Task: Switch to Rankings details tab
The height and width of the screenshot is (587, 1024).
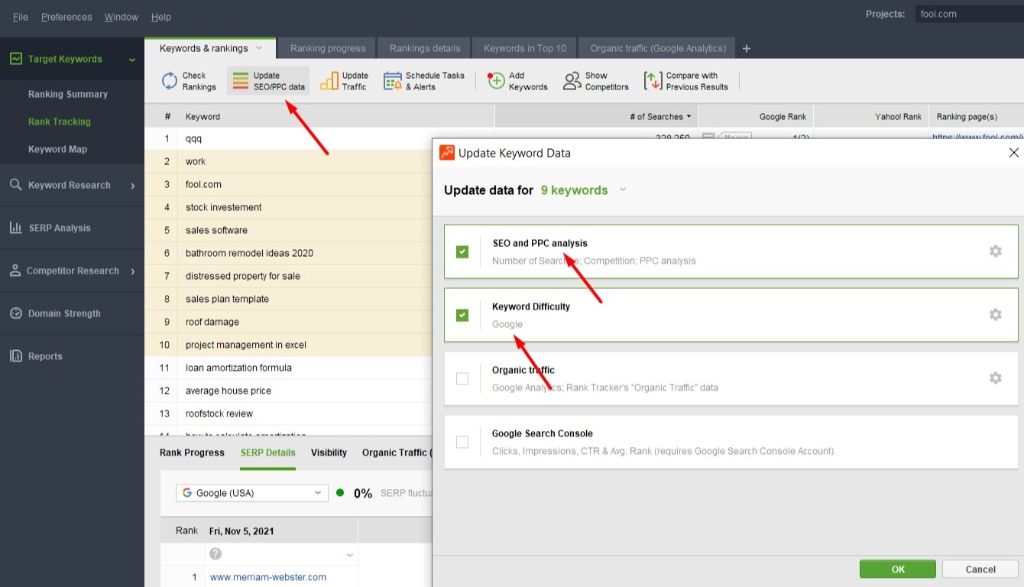Action: (x=424, y=48)
